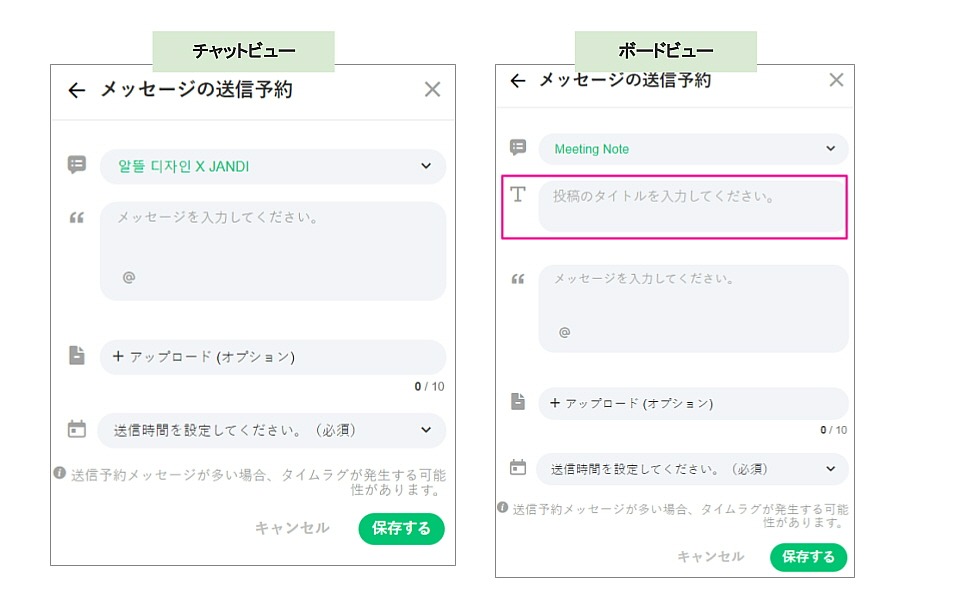The height and width of the screenshot is (600, 960).
Task: Click calendar icon in チャットビュー panel
Action: click(x=77, y=430)
